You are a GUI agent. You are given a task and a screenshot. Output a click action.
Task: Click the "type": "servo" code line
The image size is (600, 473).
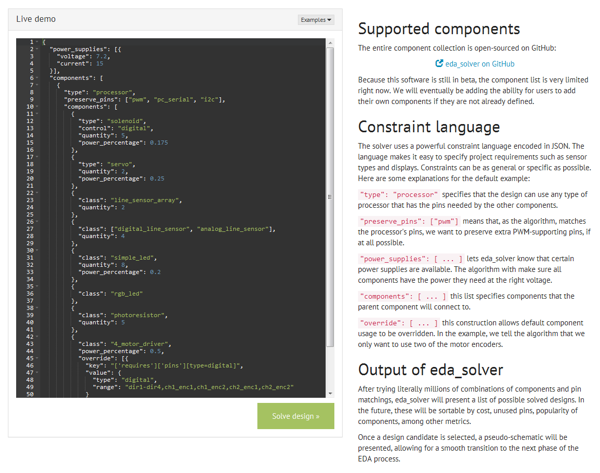(107, 164)
